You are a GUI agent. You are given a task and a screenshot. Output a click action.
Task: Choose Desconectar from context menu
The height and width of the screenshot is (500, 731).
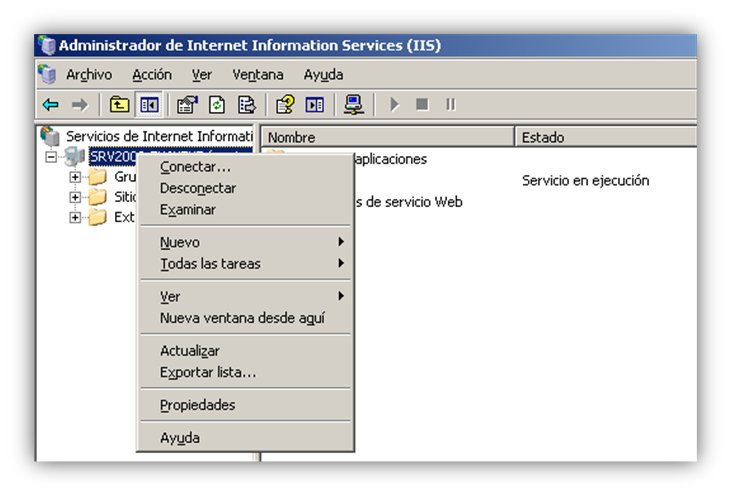(x=246, y=188)
